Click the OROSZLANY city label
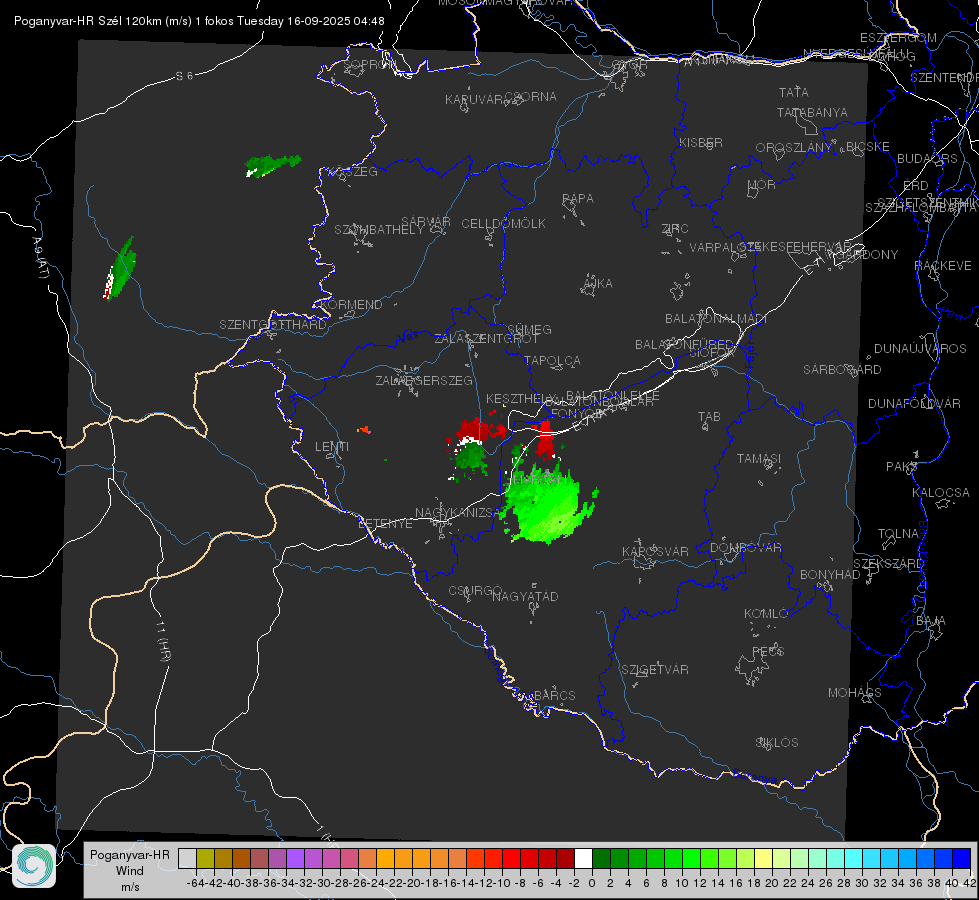Screen dimensions: 979x900 [794, 147]
